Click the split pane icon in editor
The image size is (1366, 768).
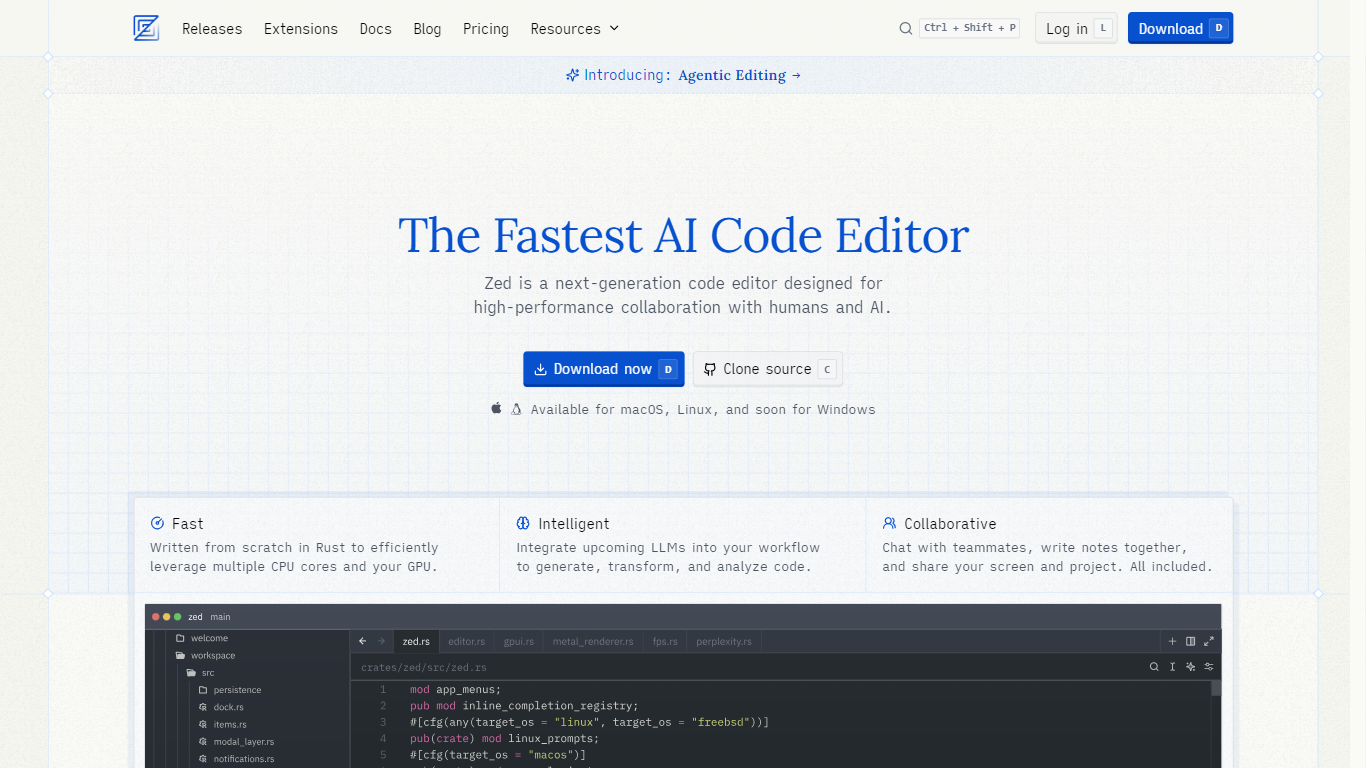pyautogui.click(x=1190, y=641)
